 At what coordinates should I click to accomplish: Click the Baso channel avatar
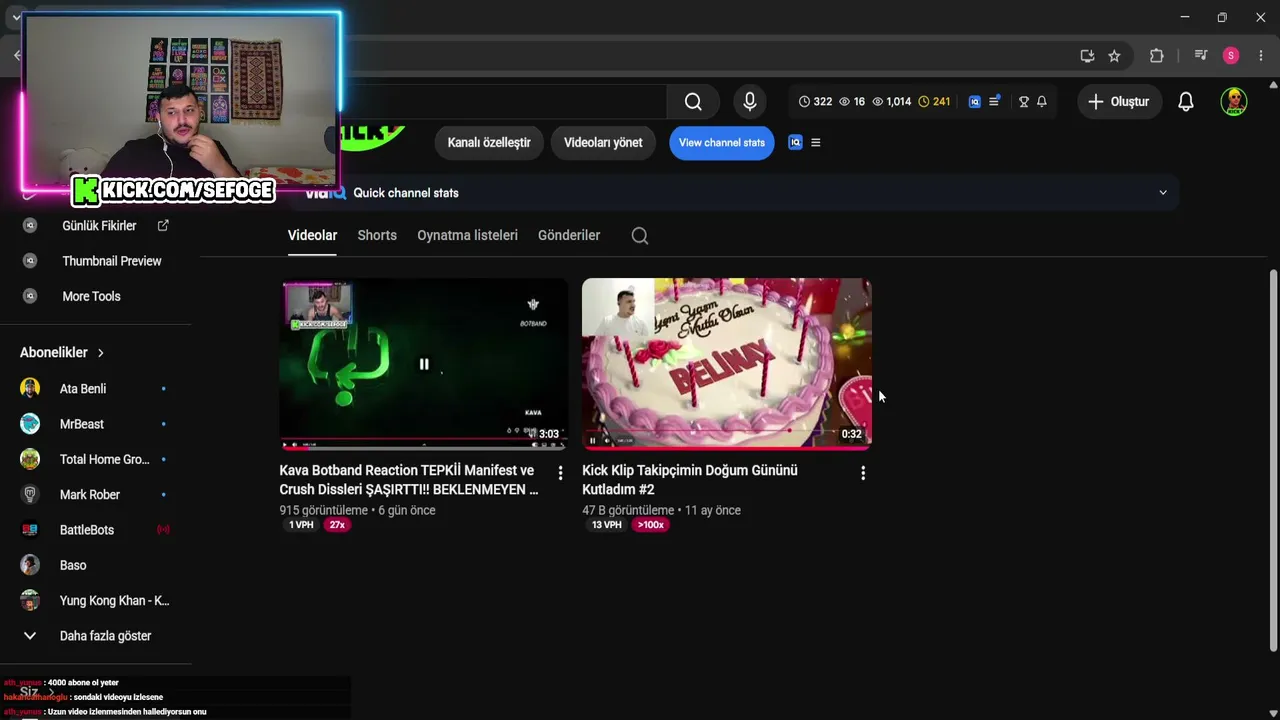click(30, 565)
